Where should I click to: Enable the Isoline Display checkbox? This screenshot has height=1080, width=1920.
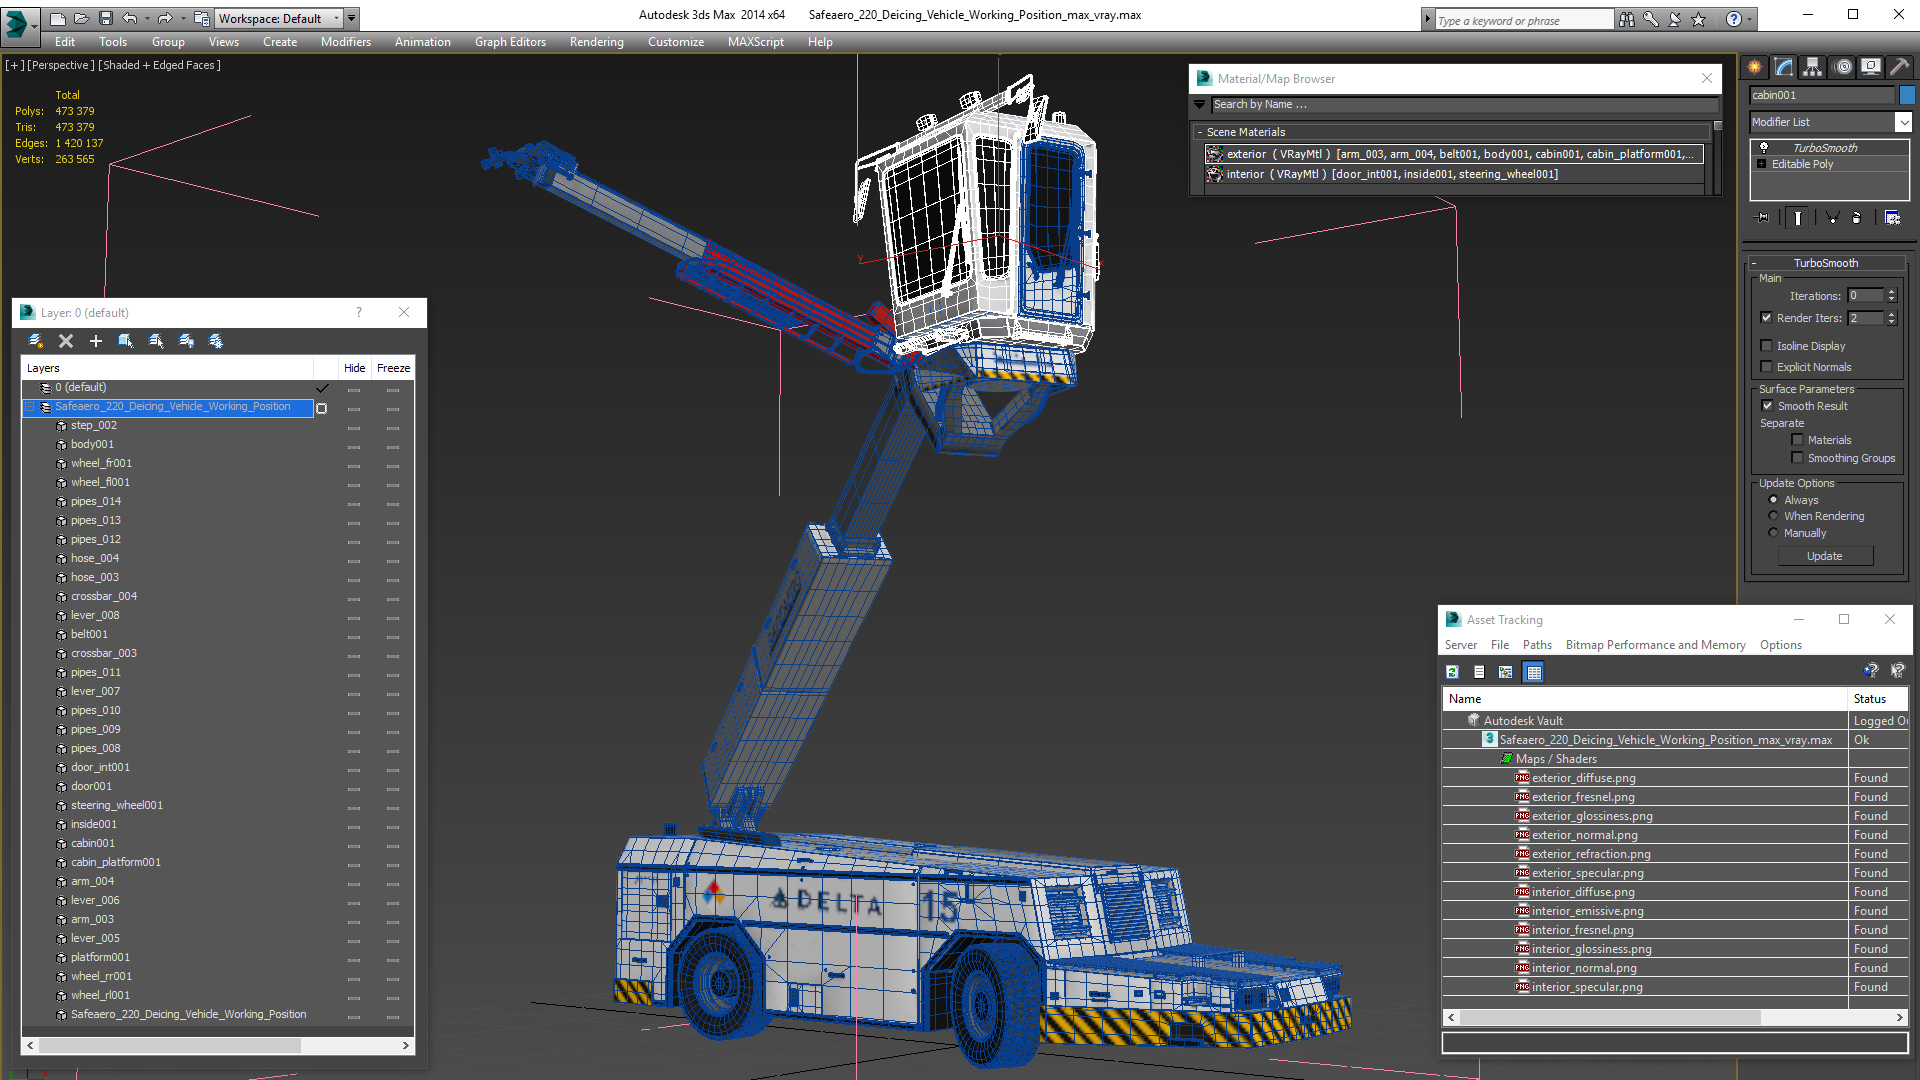1766,346
